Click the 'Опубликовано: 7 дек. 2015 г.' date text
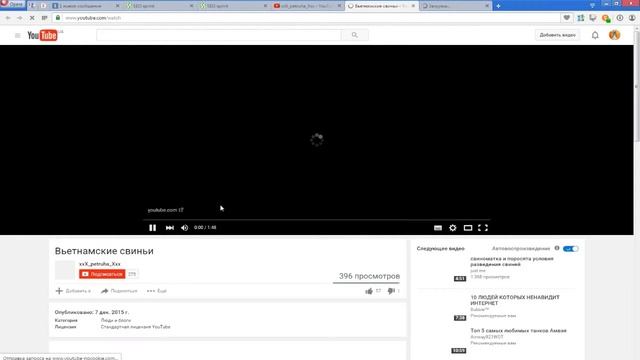640x360 pixels. pyautogui.click(x=92, y=312)
